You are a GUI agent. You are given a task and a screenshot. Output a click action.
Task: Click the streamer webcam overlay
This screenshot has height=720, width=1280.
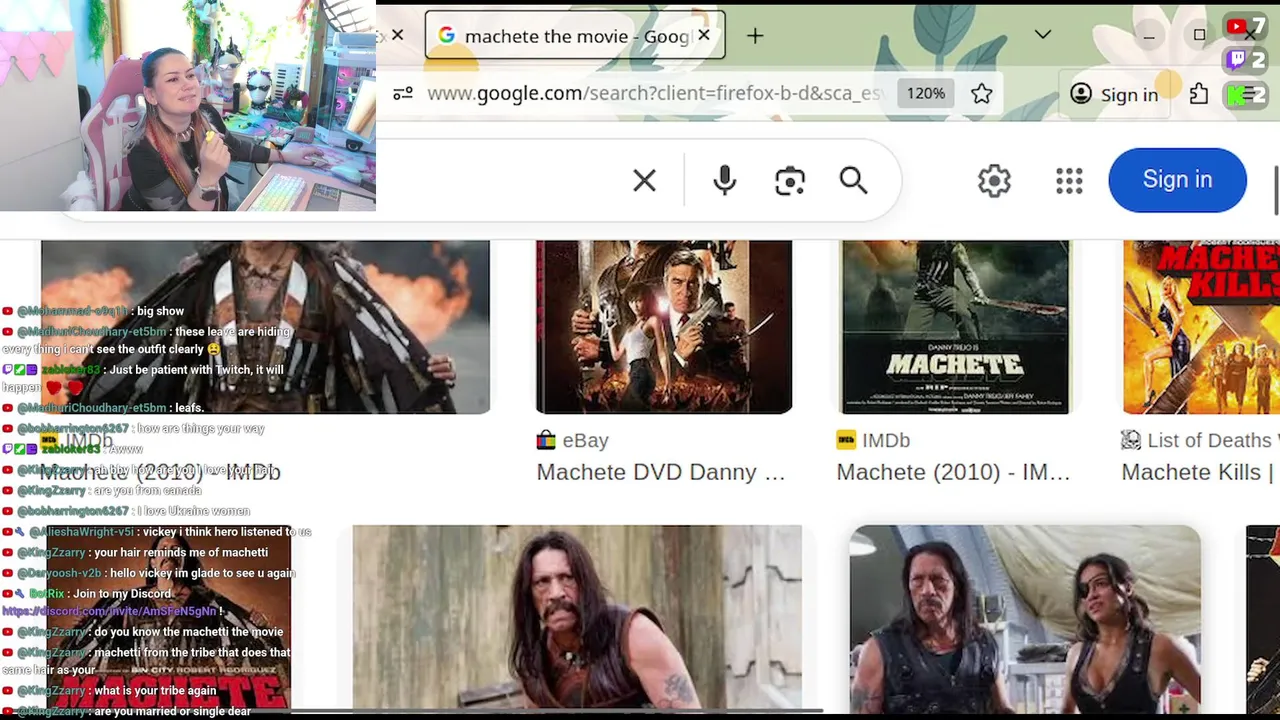[x=188, y=106]
